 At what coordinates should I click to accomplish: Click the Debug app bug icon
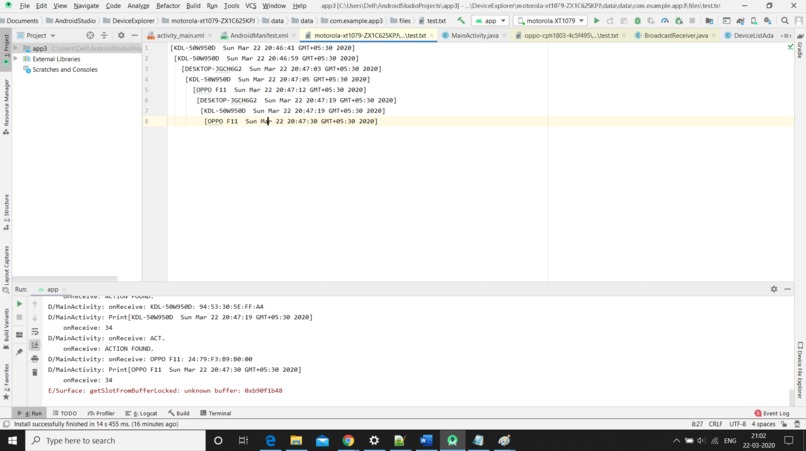[637, 21]
